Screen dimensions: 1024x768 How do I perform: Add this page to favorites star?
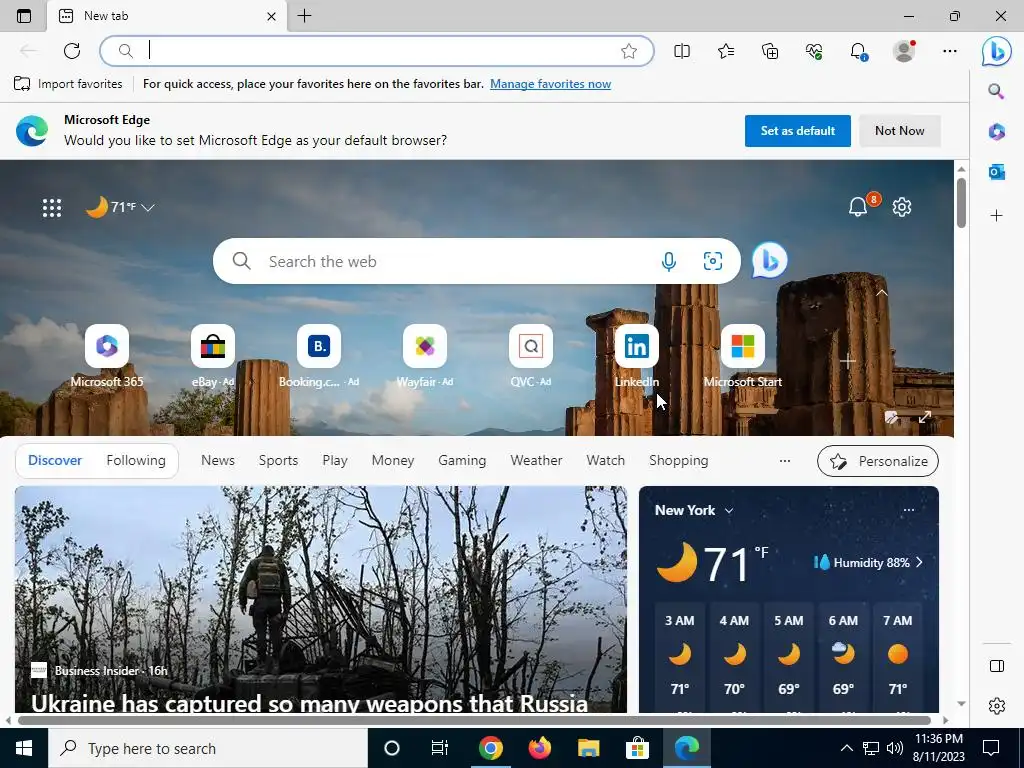click(628, 51)
